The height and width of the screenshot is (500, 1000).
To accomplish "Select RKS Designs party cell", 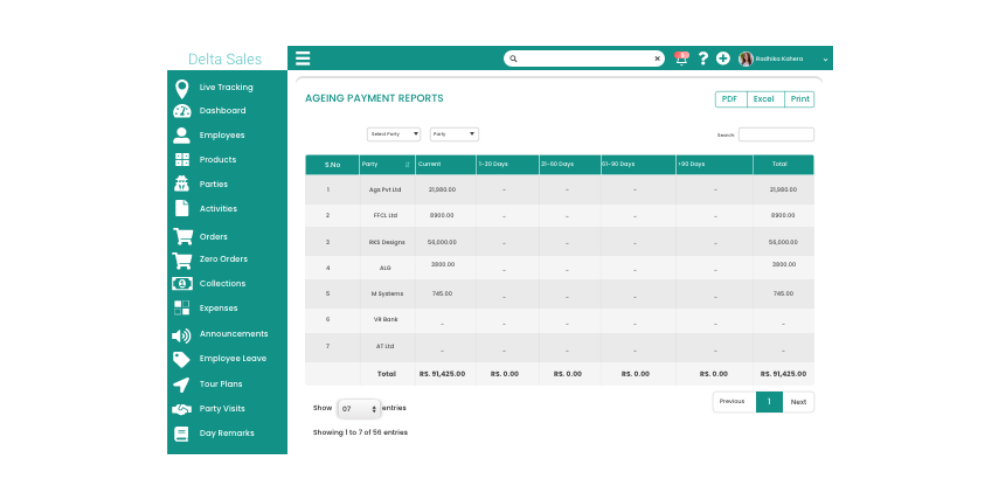I will pos(387,242).
